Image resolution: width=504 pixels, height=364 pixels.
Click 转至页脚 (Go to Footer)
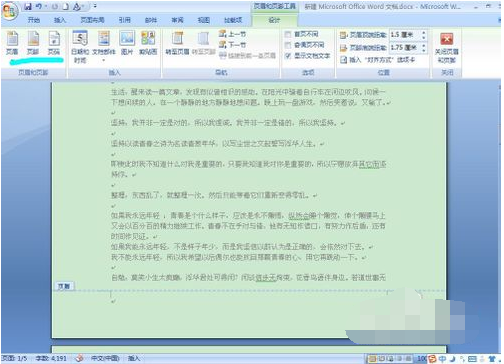[x=203, y=43]
